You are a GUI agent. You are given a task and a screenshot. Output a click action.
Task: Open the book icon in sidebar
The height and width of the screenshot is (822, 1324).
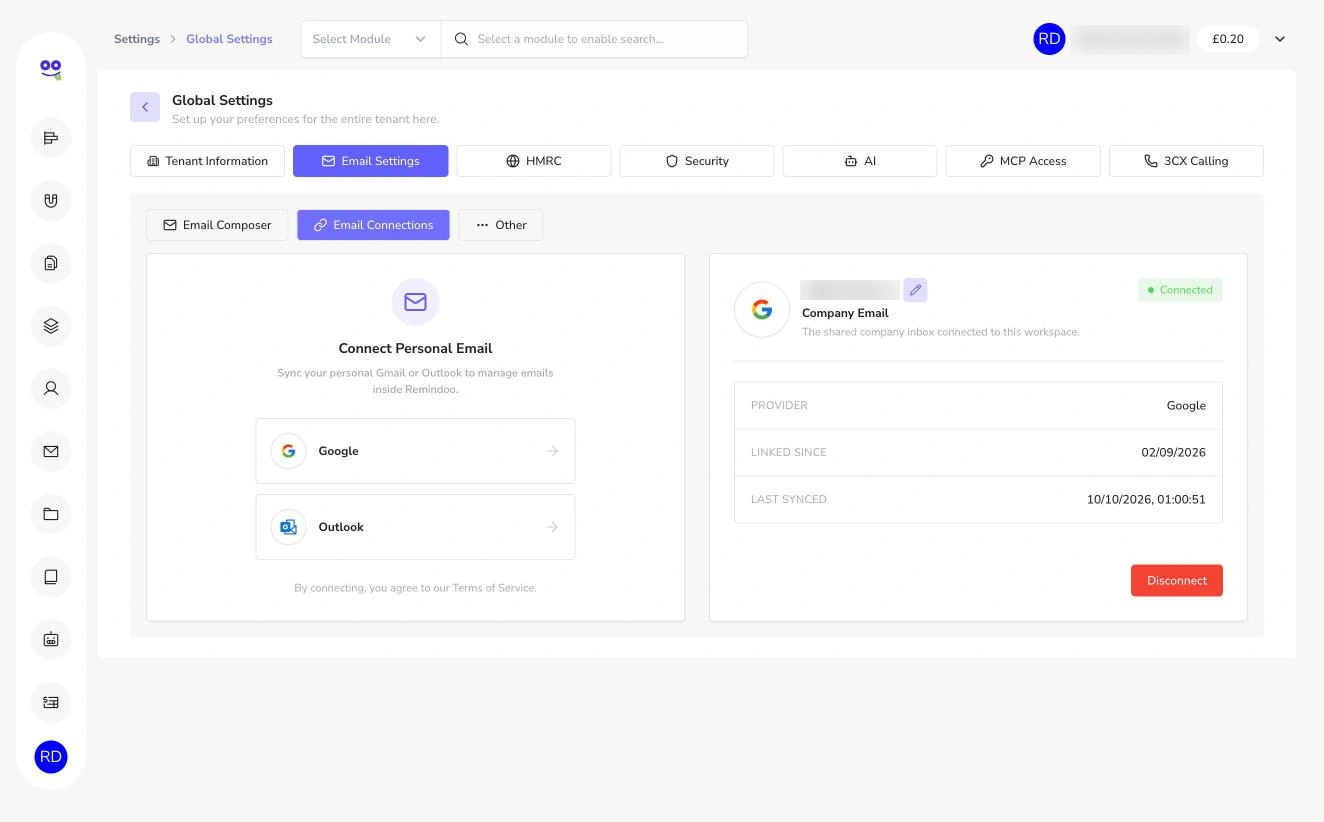(x=51, y=576)
